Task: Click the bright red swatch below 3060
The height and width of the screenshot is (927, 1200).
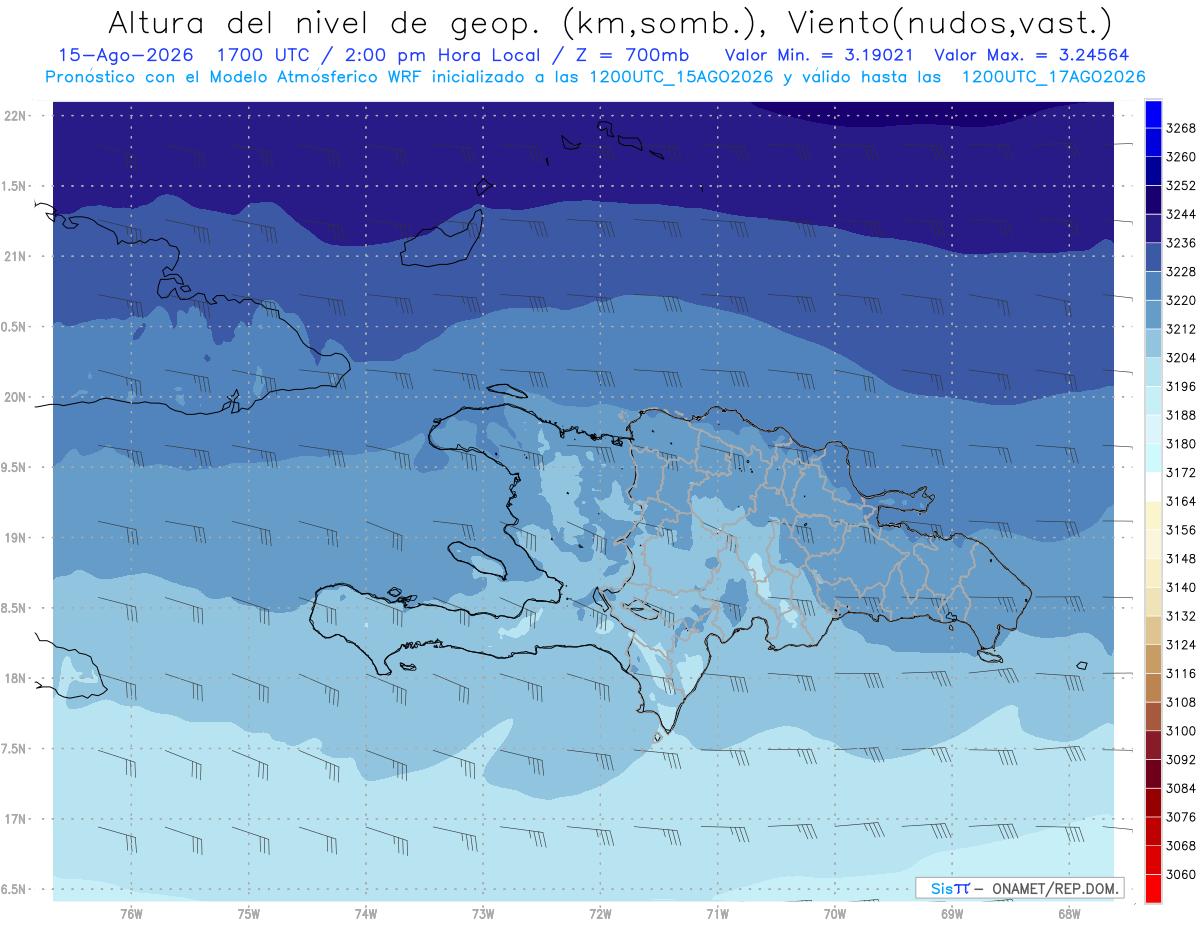Action: pos(1153,888)
